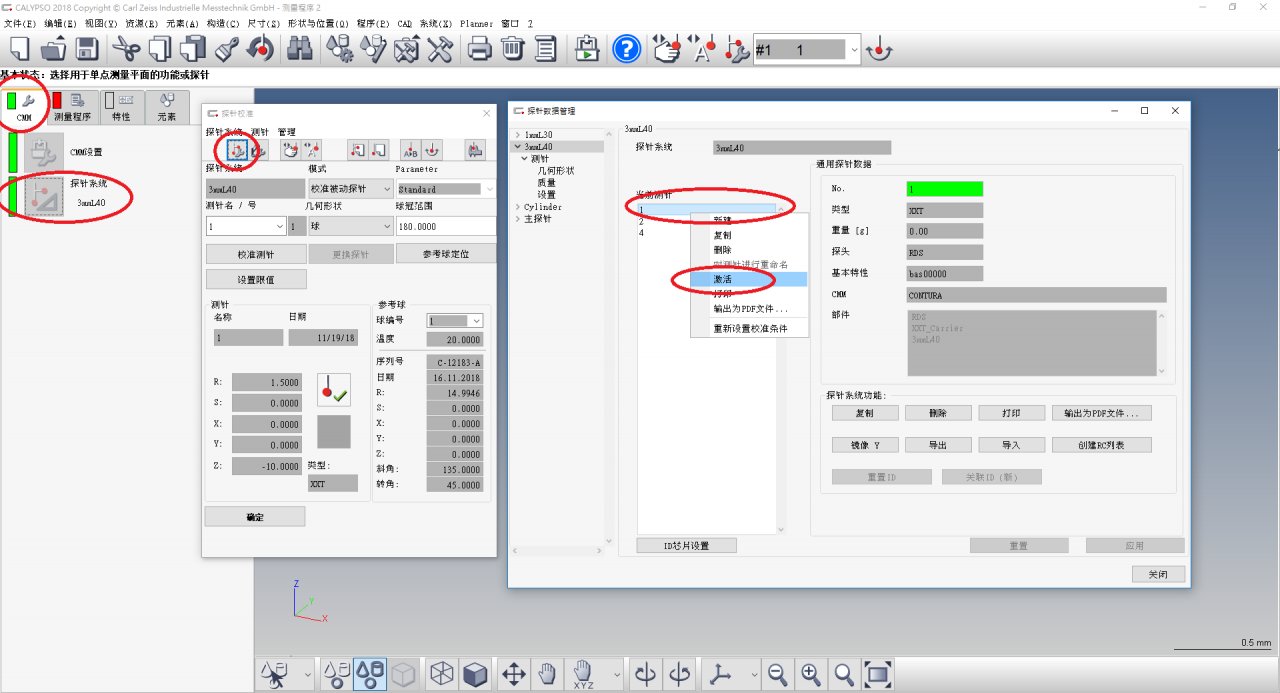1280x693 pixels.
Task: Click the probe icon right of stylus dropdown
Action: 879,48
